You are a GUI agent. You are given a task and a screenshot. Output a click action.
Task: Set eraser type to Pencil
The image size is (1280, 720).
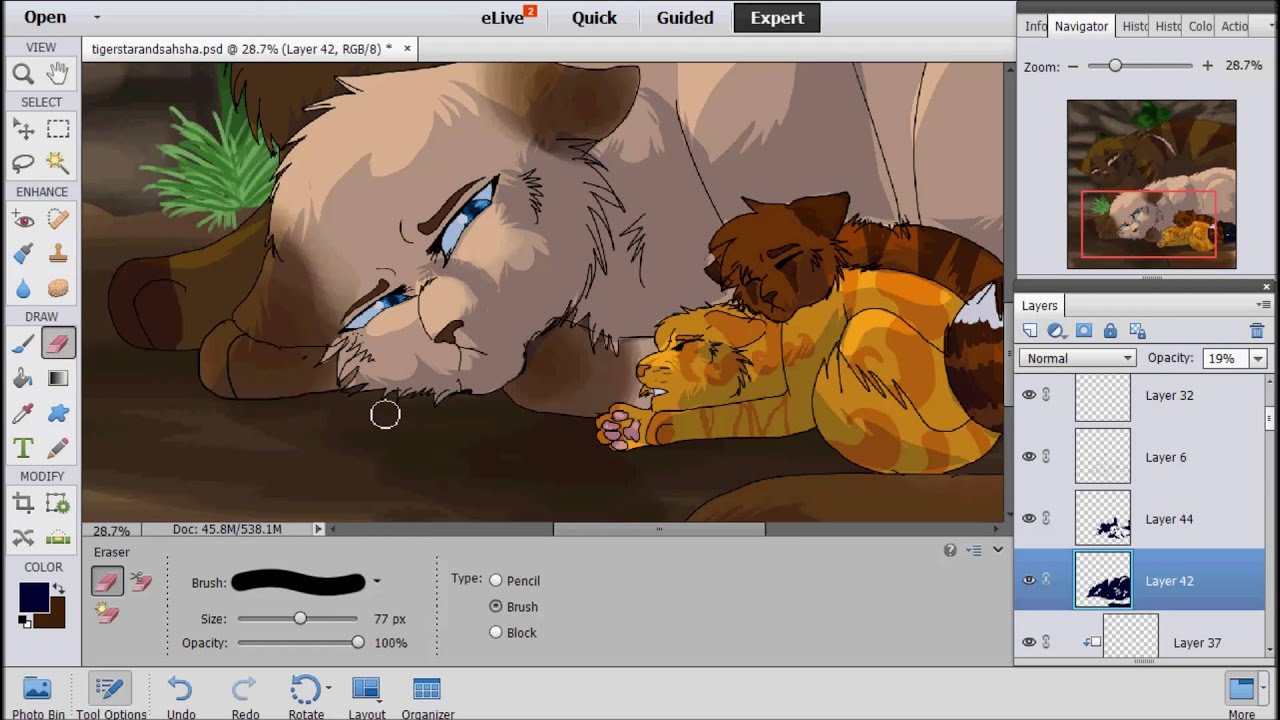coord(496,580)
